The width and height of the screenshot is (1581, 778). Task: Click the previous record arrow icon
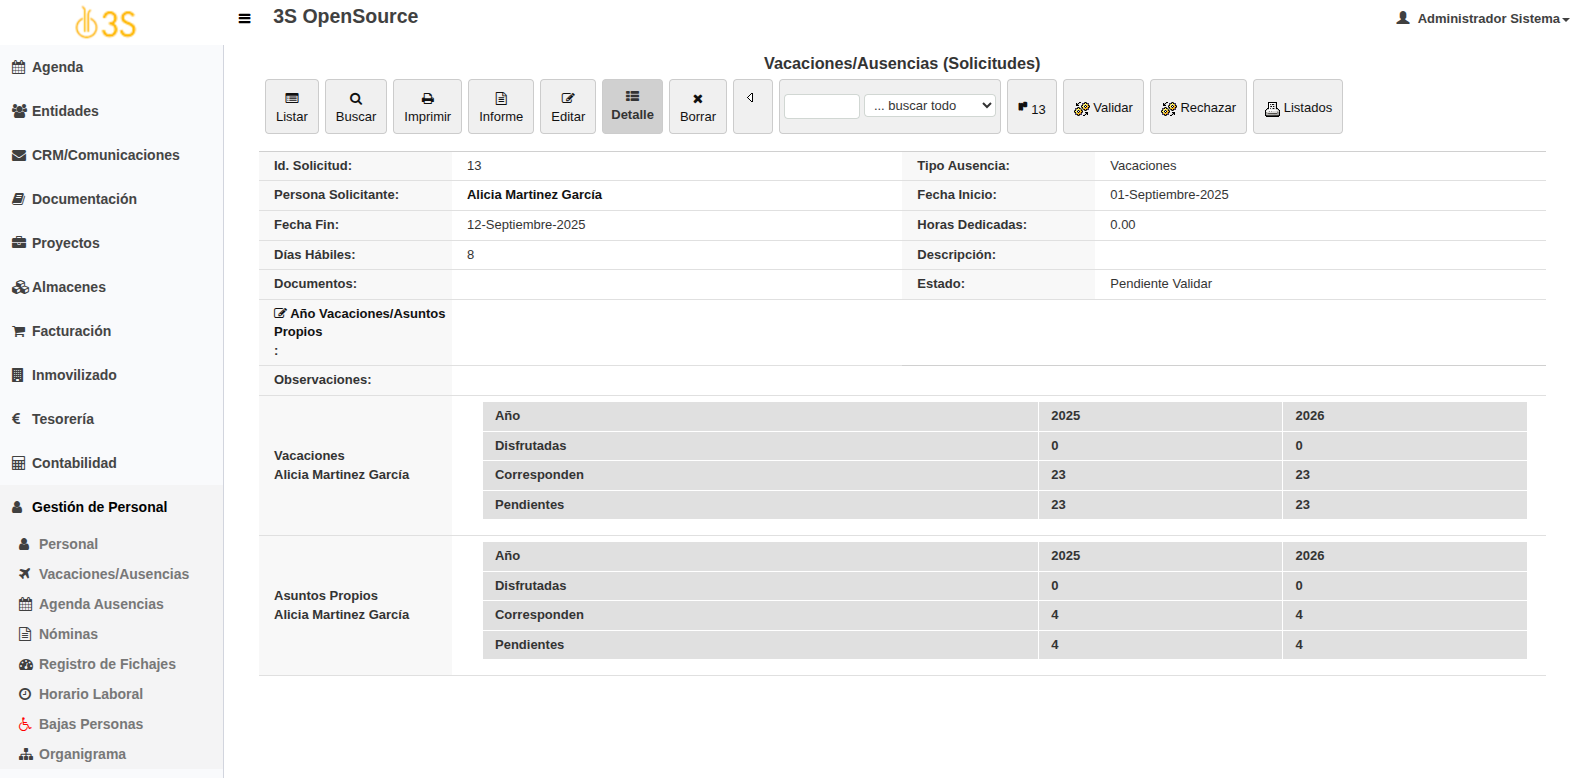[751, 99]
